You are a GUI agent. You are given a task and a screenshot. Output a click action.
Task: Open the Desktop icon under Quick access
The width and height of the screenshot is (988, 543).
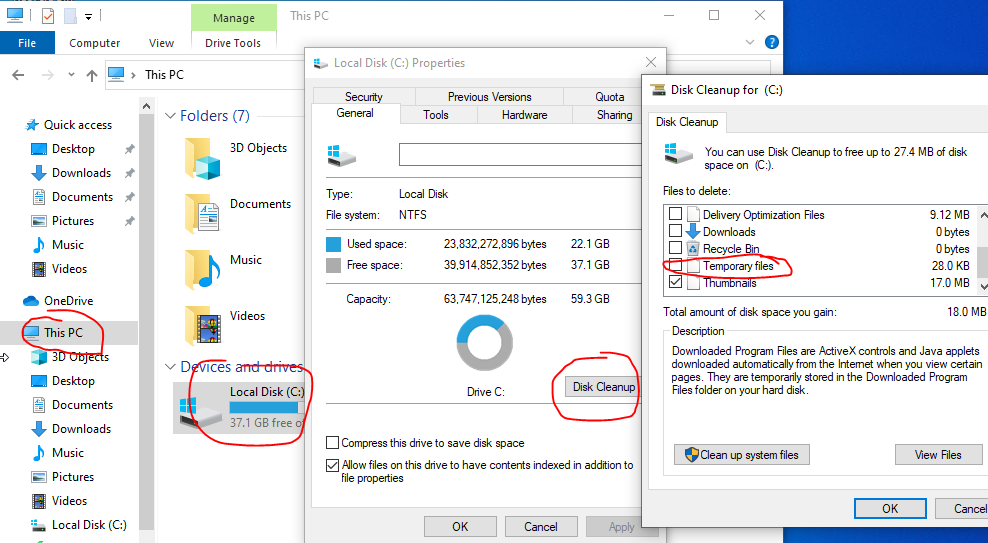point(39,149)
